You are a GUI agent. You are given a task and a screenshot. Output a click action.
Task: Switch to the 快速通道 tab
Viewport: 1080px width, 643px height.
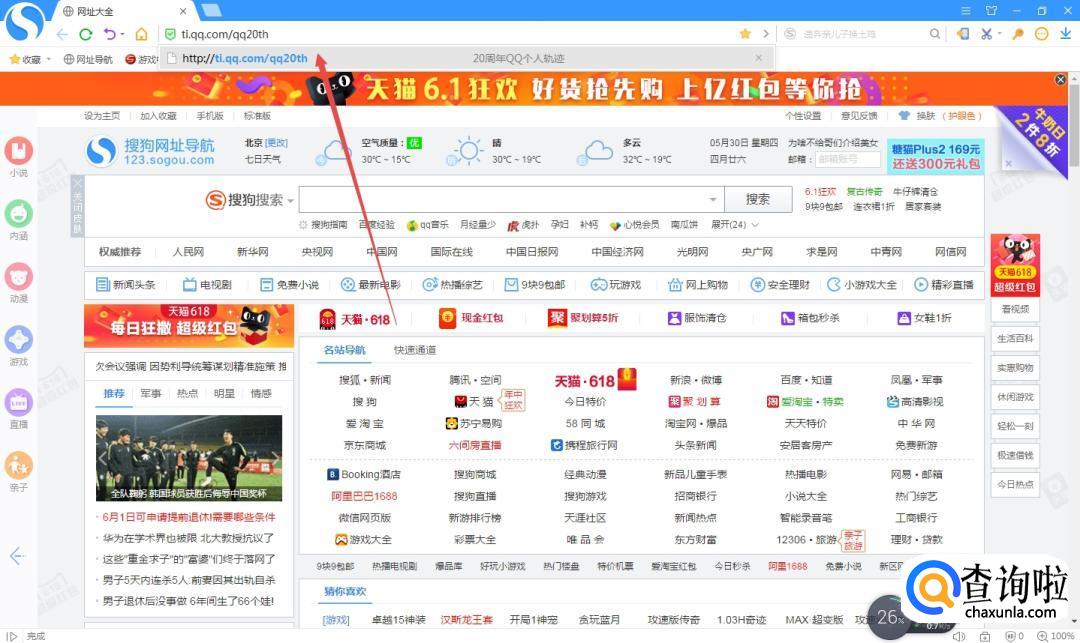click(415, 350)
